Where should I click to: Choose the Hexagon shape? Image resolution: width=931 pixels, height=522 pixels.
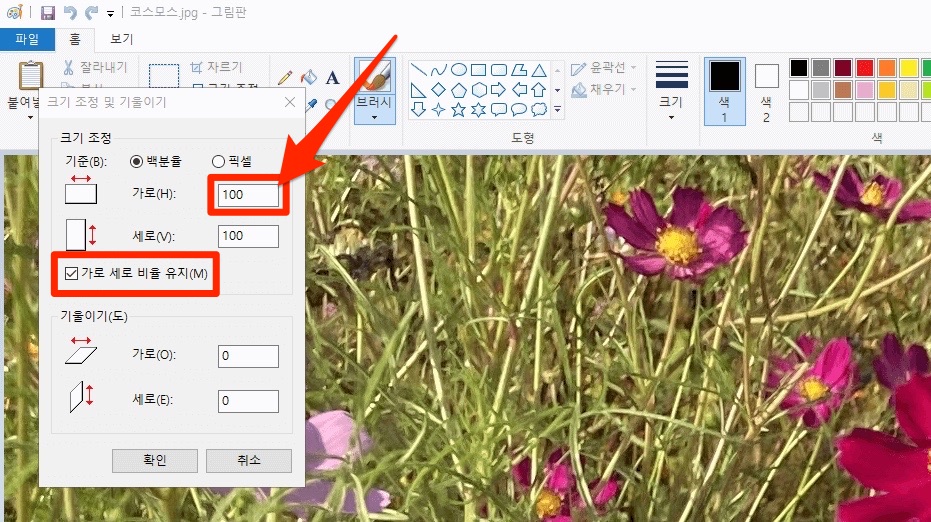tap(479, 90)
